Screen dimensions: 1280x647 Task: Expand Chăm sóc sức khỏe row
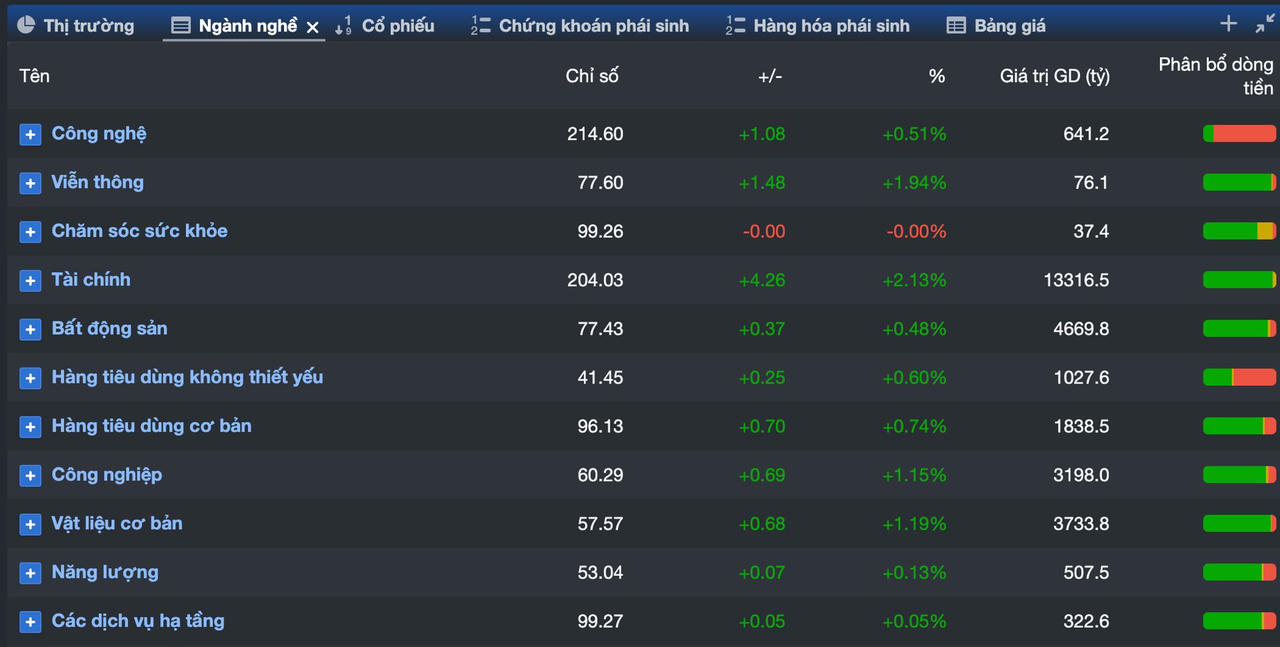coord(30,232)
